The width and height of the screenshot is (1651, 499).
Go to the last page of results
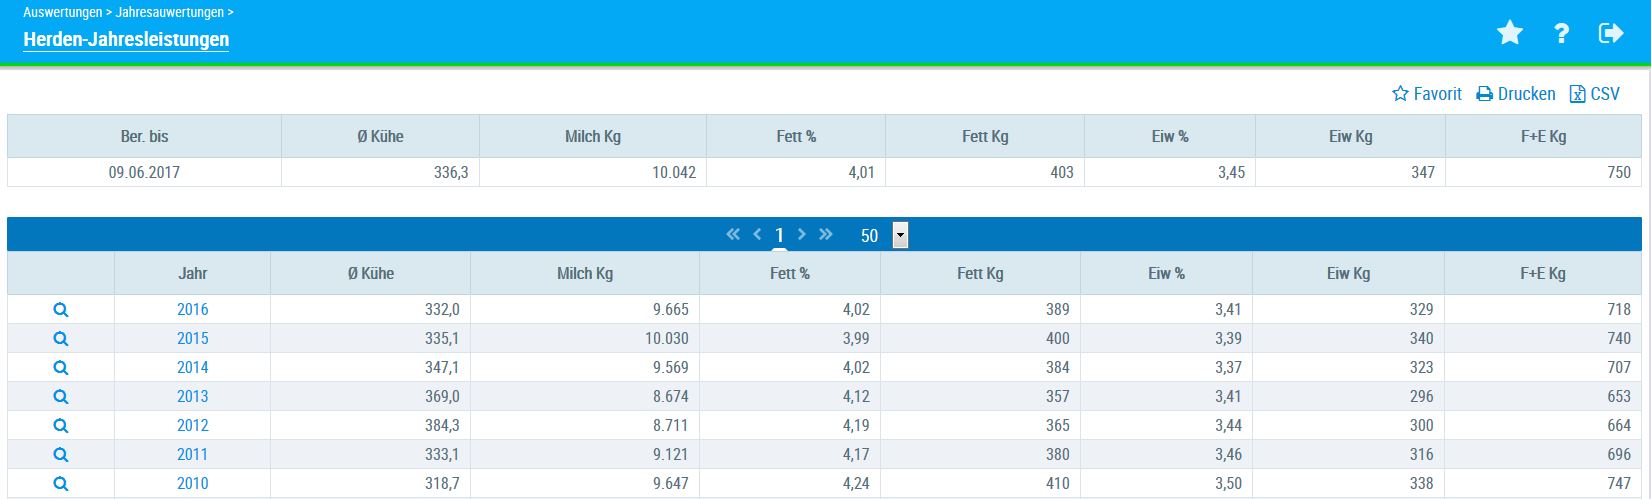826,235
